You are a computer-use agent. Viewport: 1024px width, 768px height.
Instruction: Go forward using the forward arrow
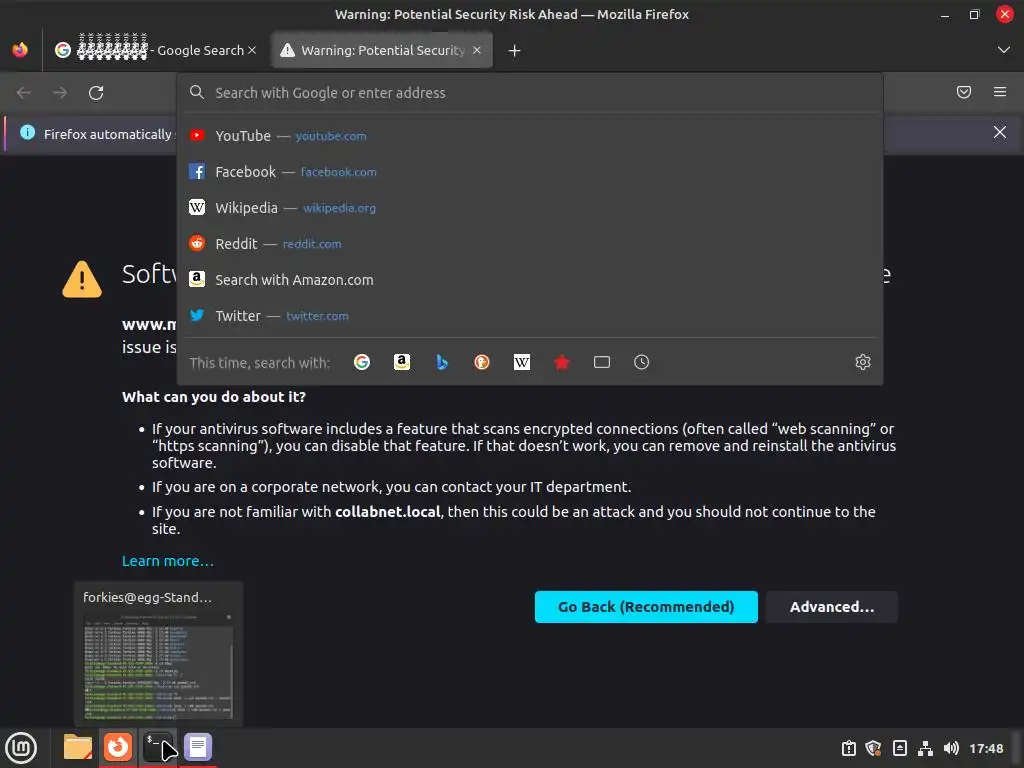point(60,93)
